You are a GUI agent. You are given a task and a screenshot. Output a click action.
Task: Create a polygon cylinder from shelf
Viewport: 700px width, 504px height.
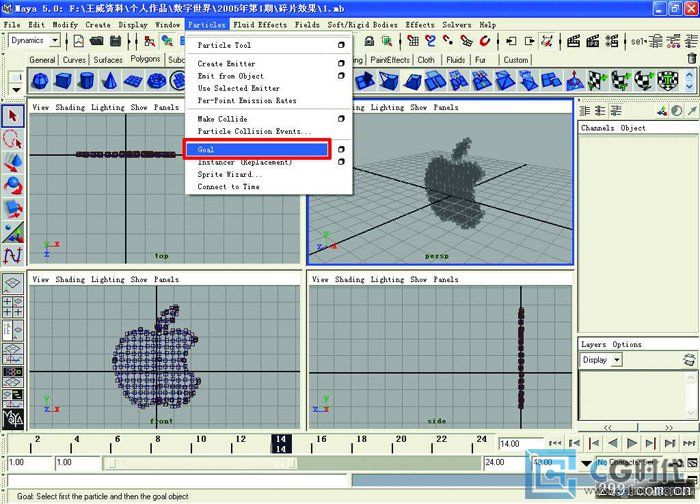tap(86, 81)
